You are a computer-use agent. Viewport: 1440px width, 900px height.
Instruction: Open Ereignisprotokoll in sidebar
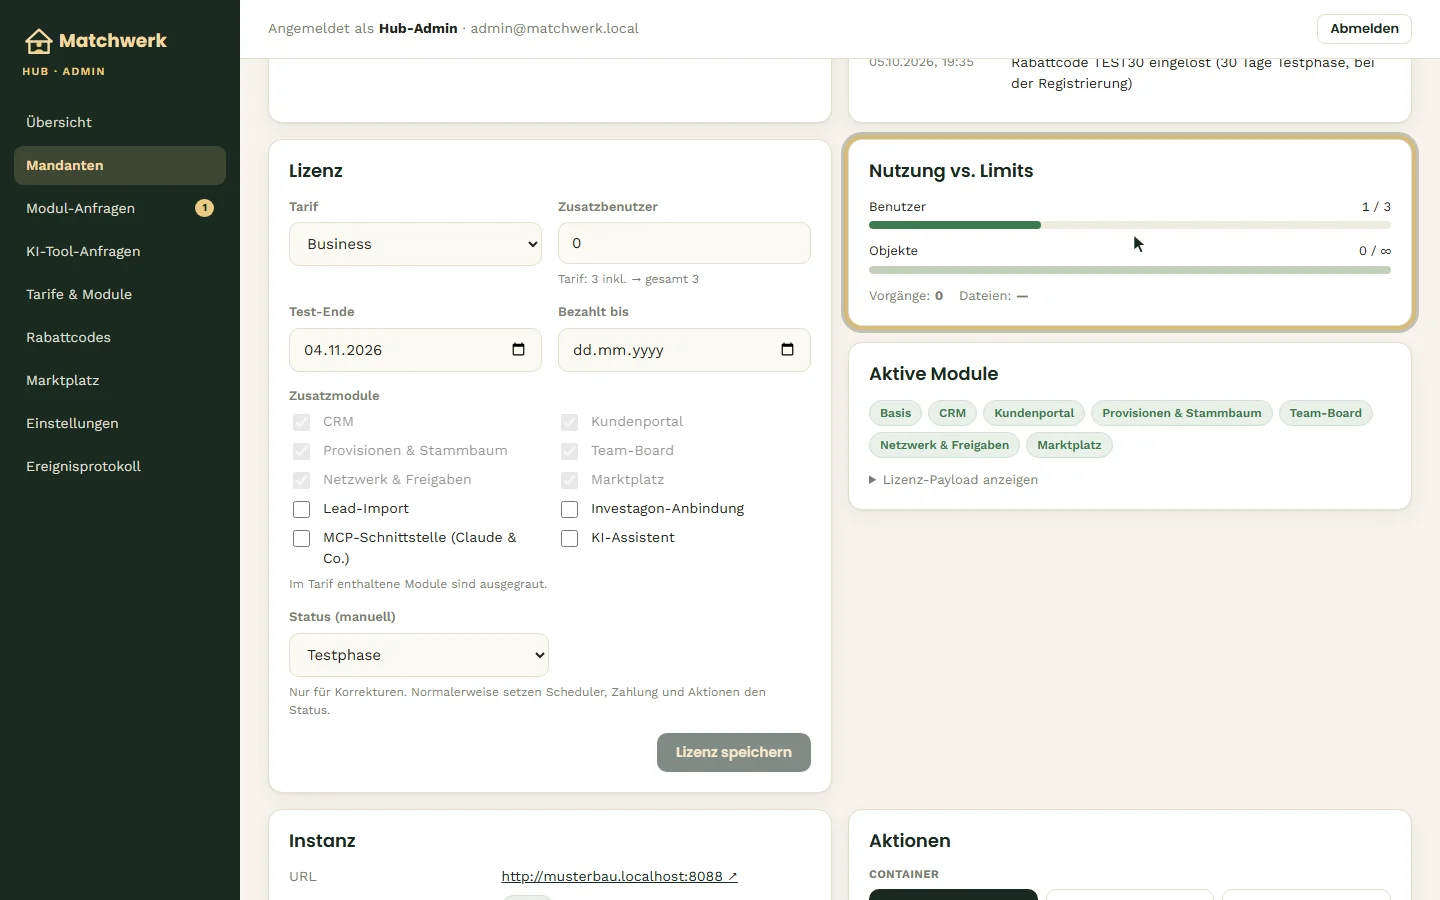coord(120,466)
